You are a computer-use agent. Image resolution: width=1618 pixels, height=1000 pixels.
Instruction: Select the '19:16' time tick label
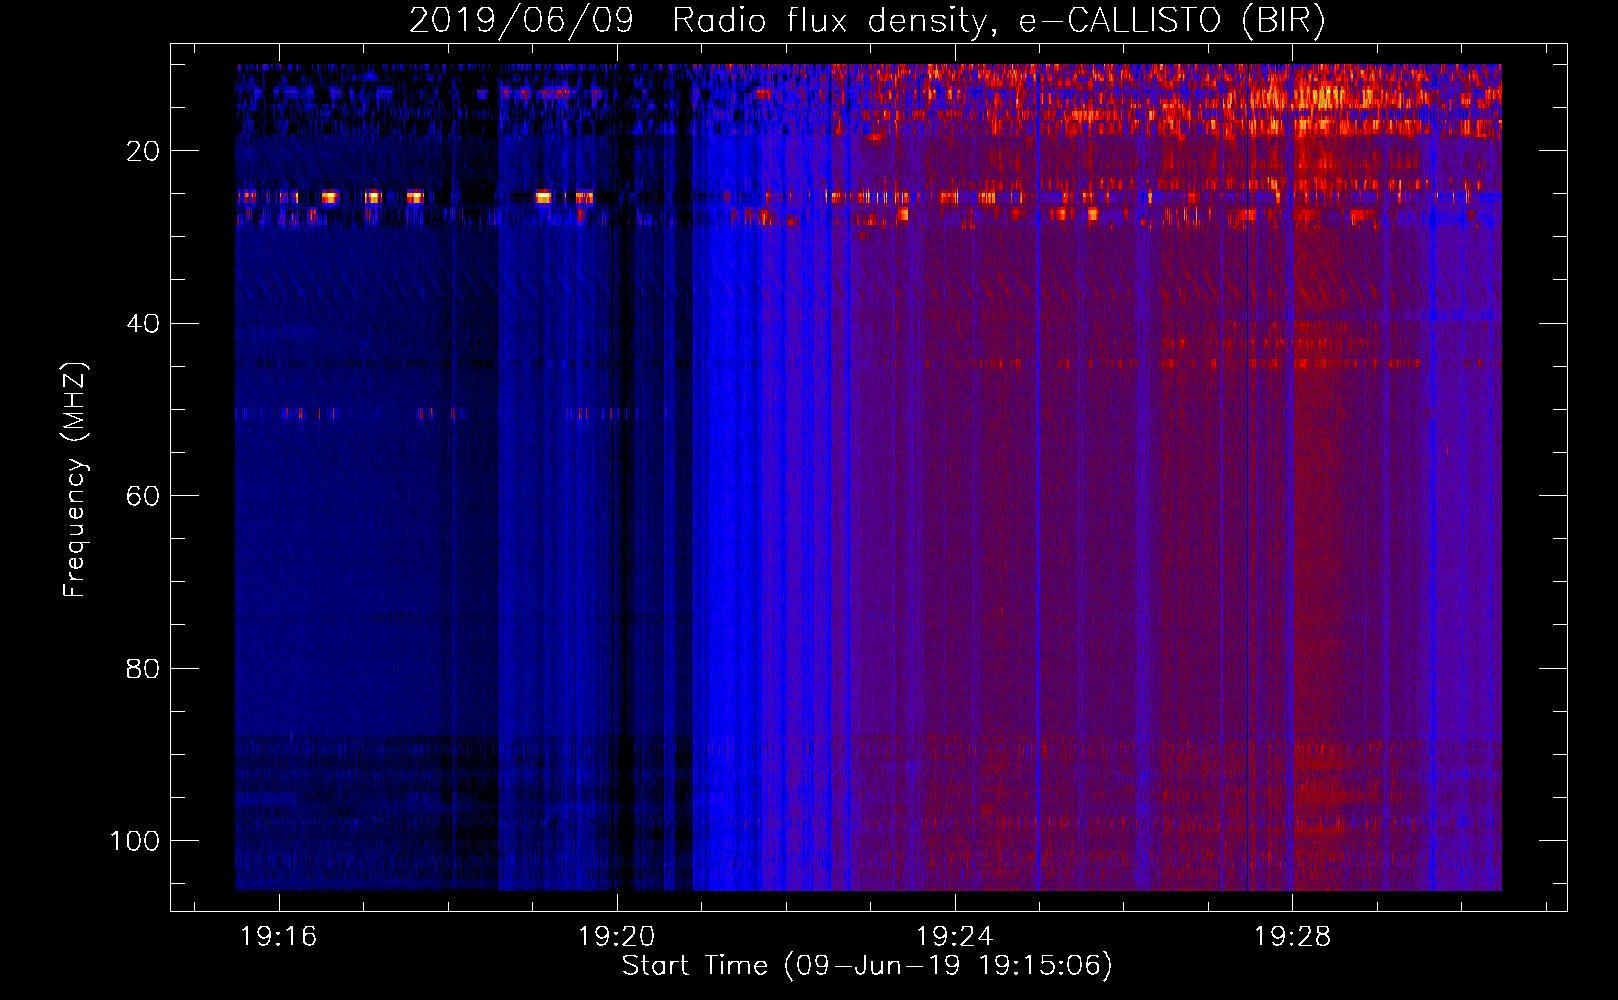pos(279,936)
